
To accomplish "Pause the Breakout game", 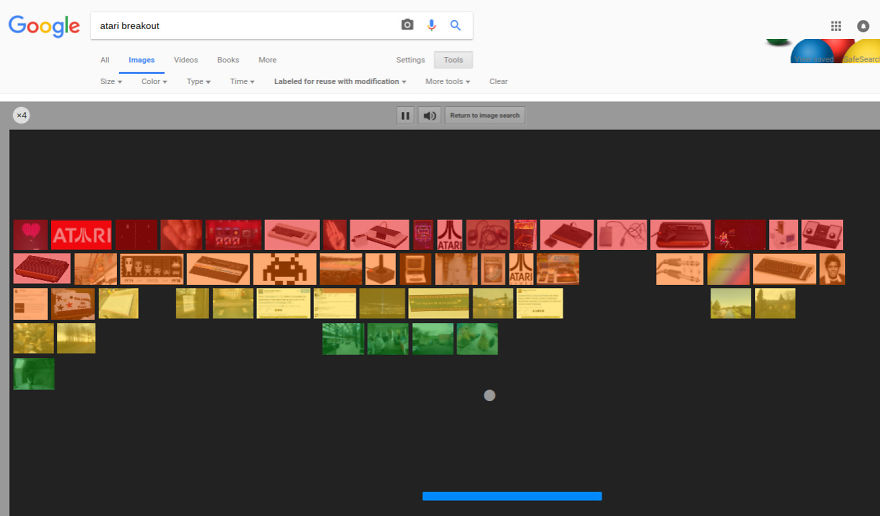I will coord(405,116).
